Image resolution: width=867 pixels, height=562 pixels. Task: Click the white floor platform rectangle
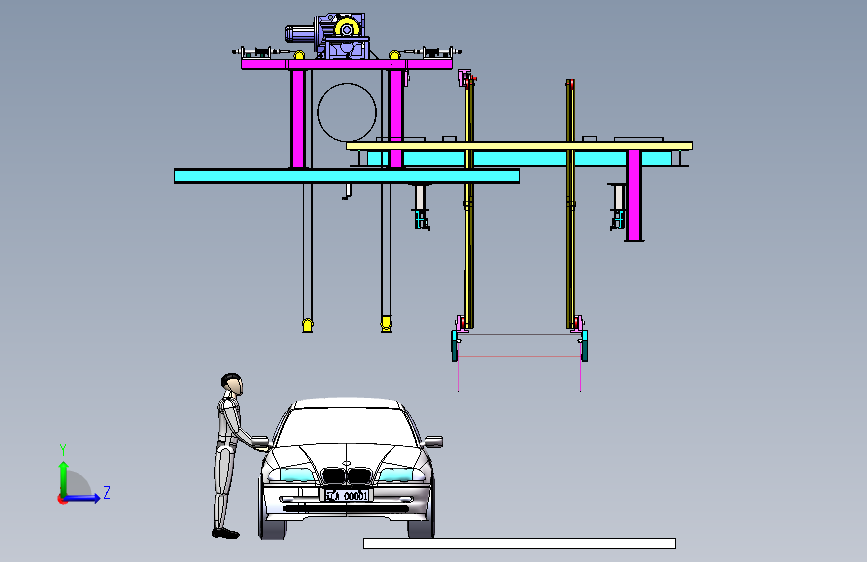[519, 543]
